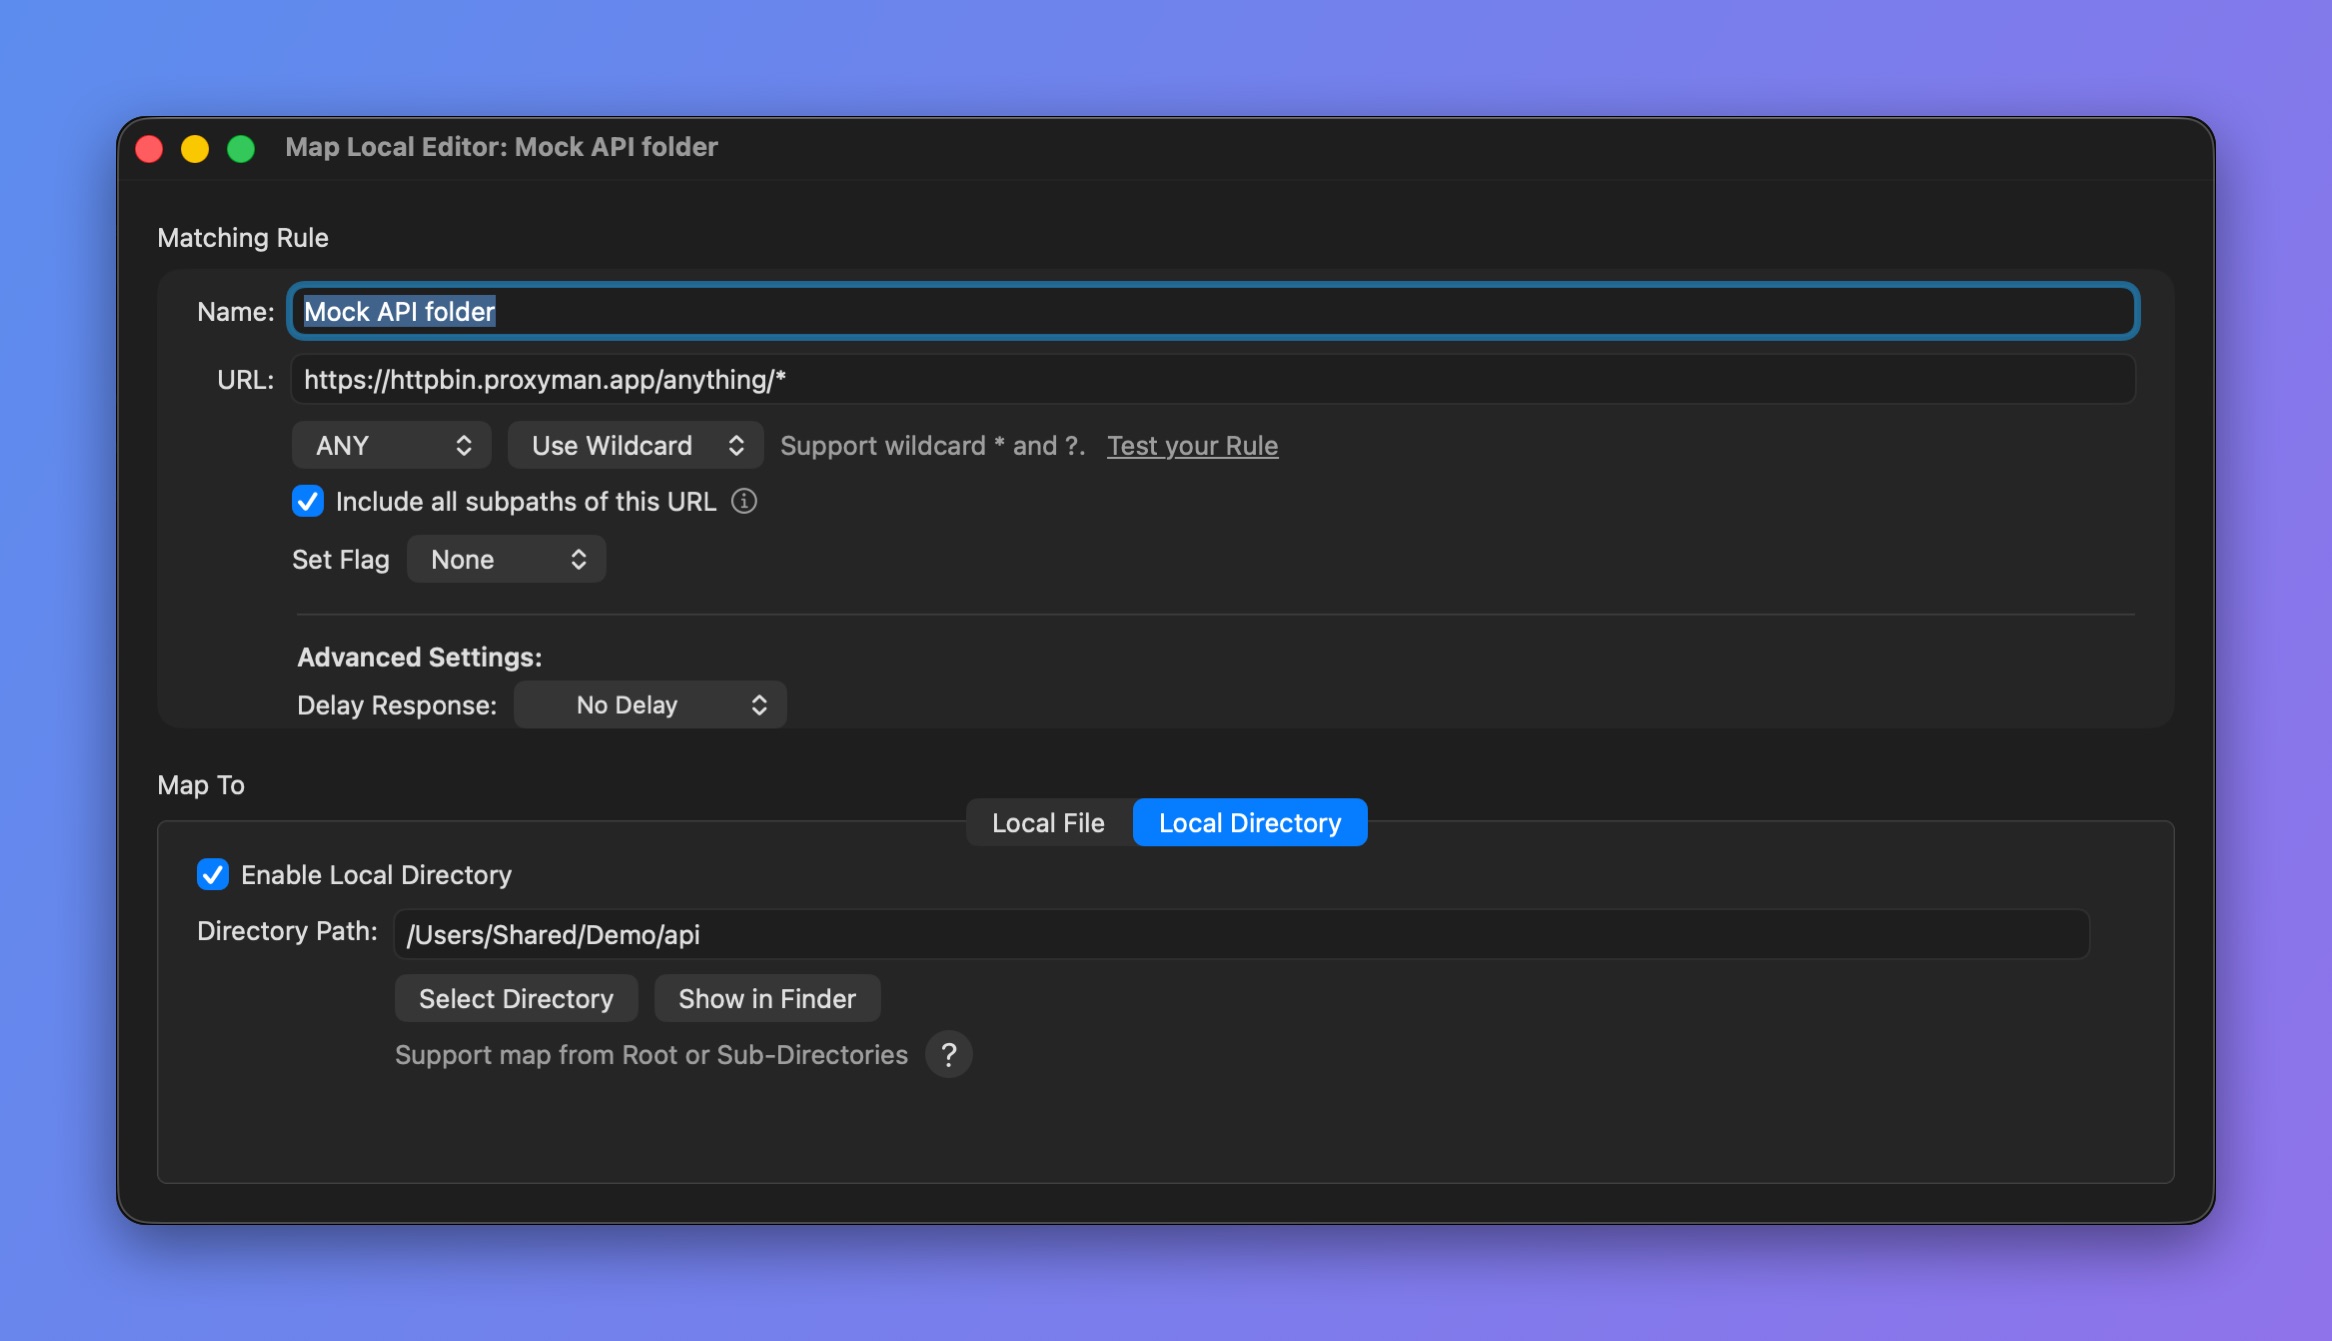Open the ANY HTTP method dropdown
The image size is (2332, 1341).
click(391, 445)
